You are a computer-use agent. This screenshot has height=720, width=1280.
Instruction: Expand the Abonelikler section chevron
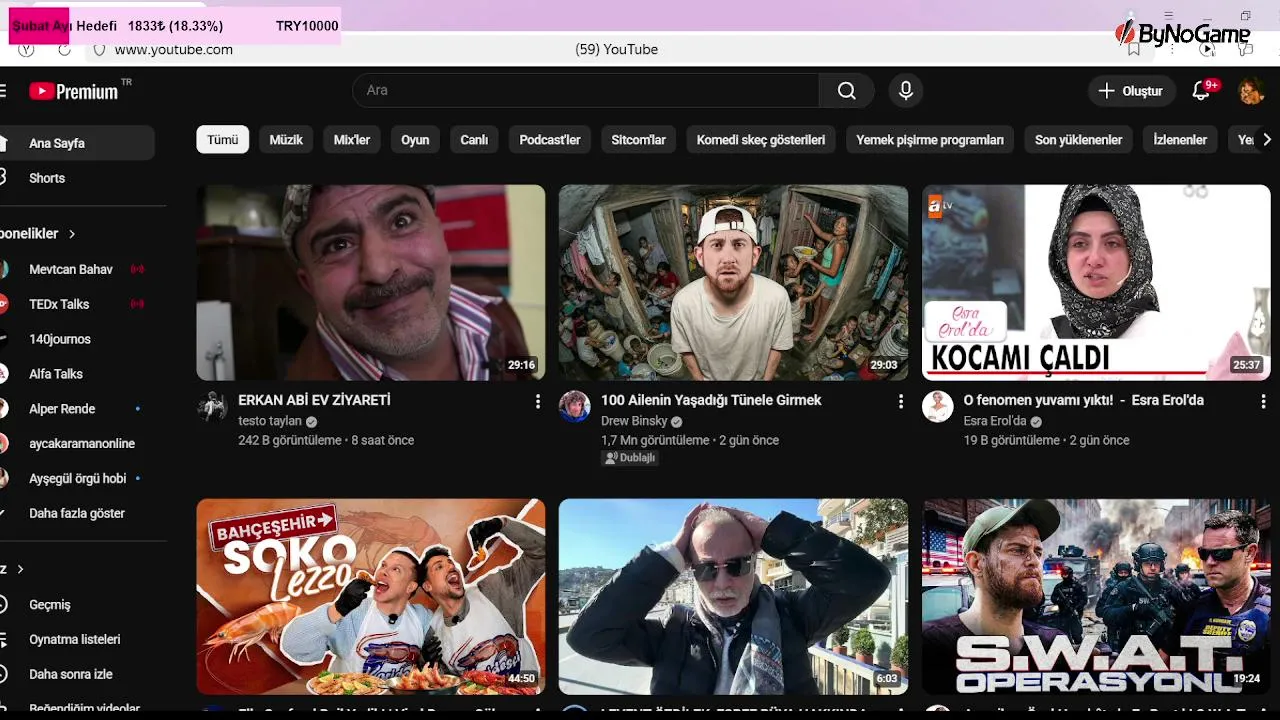72,234
